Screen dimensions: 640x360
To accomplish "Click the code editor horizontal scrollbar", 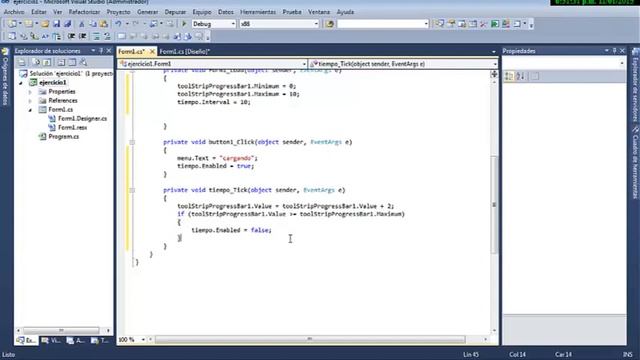I will click(x=310, y=340).
